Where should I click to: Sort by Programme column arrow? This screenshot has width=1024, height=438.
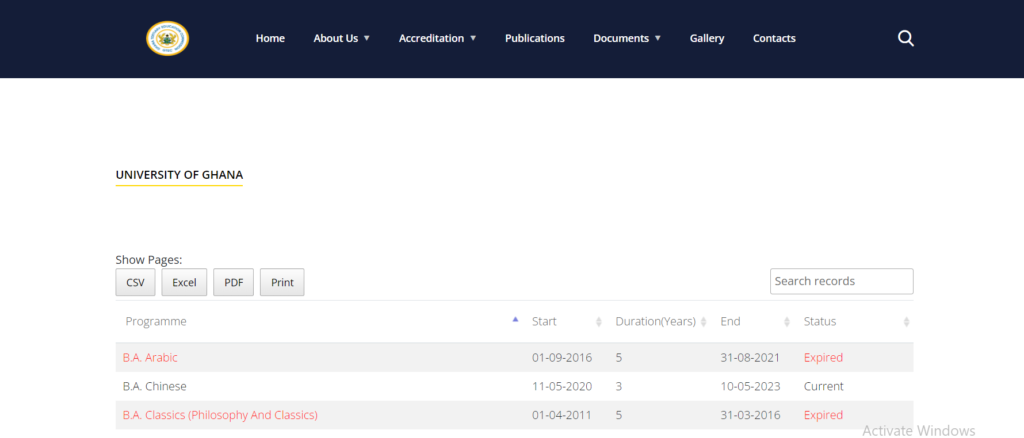(515, 320)
